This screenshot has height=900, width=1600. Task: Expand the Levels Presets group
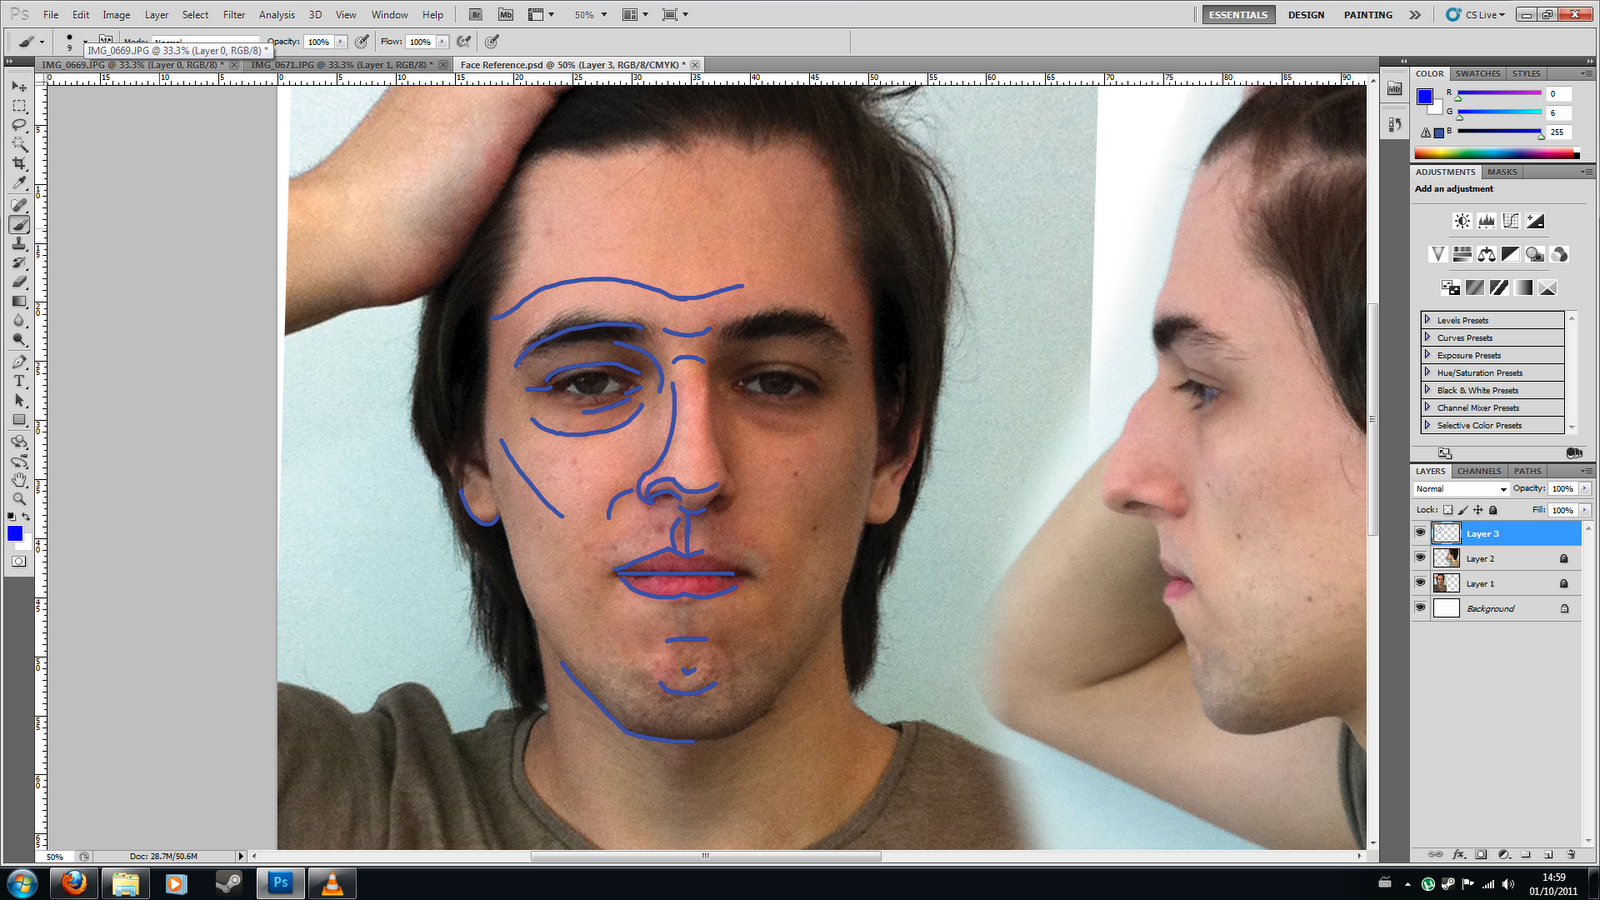tap(1428, 318)
